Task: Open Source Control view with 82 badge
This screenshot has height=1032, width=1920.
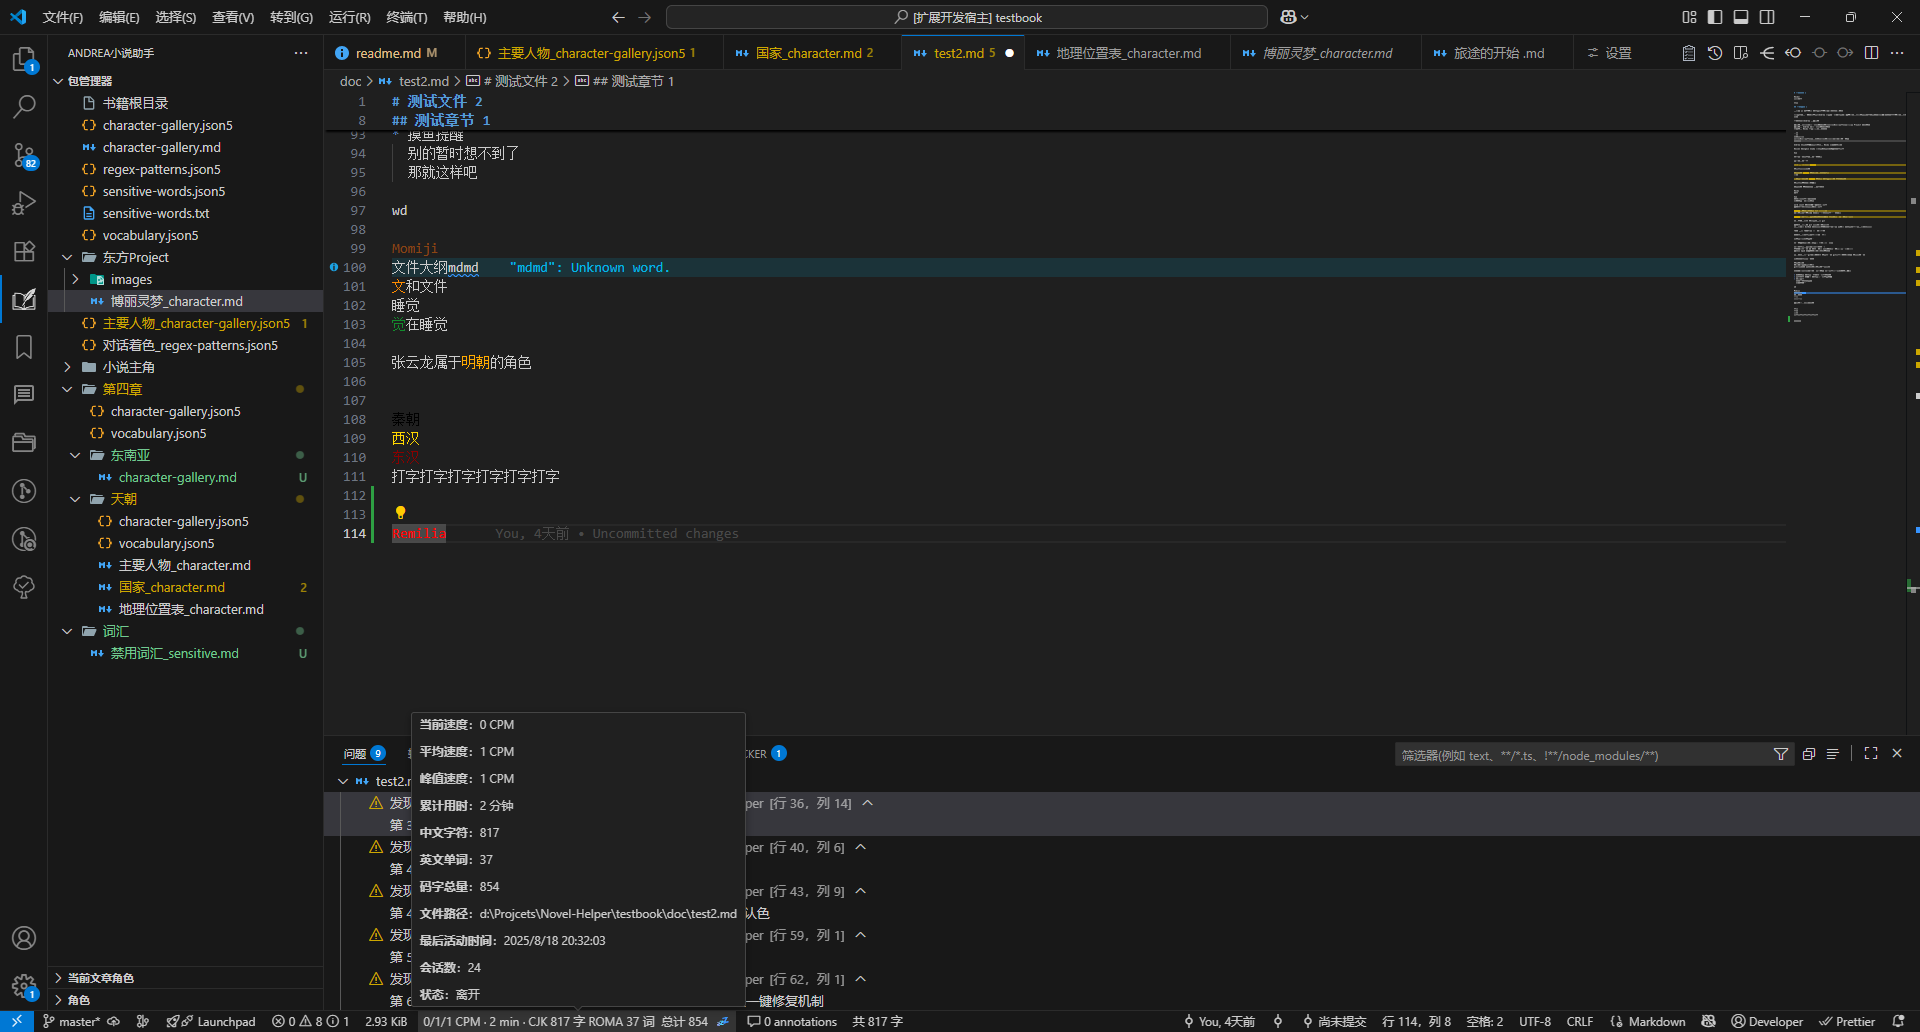Action: click(24, 155)
